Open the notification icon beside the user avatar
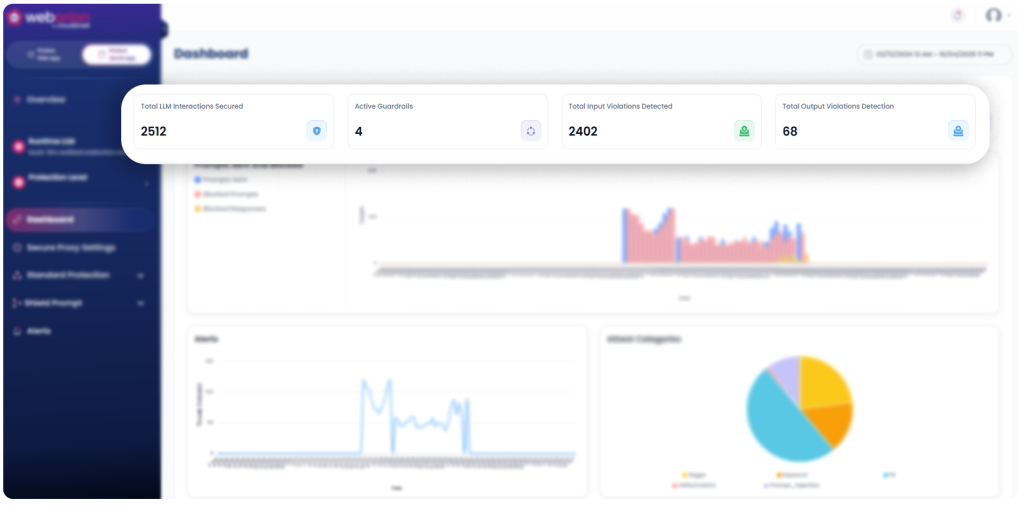This screenshot has height=507, width=1024. pyautogui.click(x=958, y=16)
